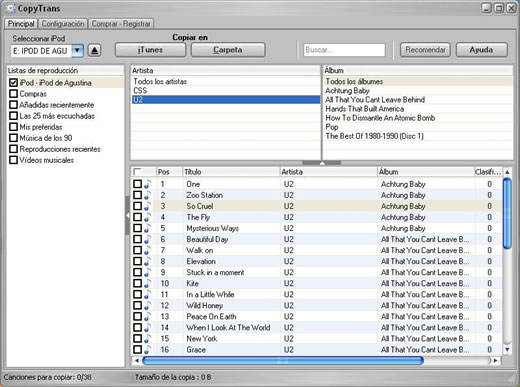Select All That You Cant Leave Behind album
This screenshot has width=520, height=387.
418,99
